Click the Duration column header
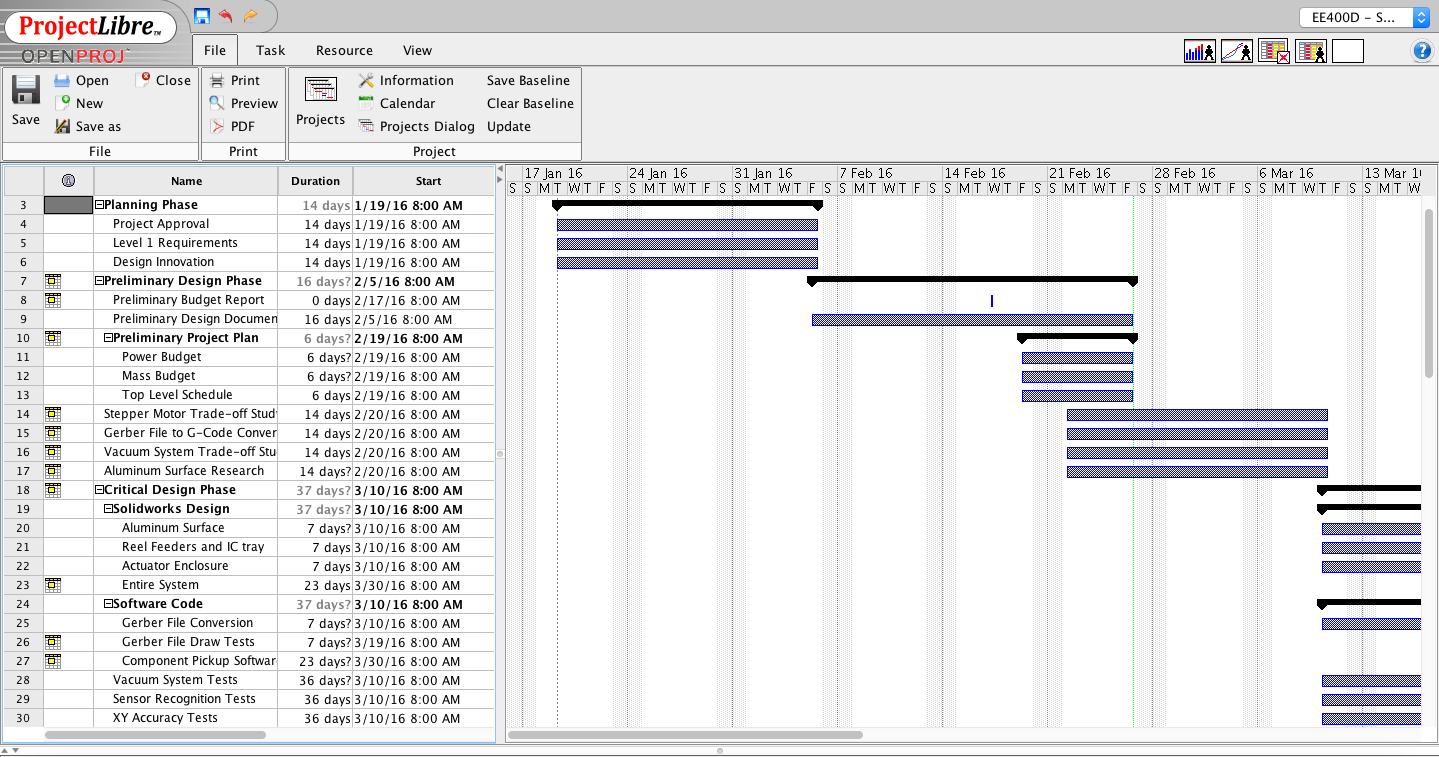 click(x=315, y=181)
